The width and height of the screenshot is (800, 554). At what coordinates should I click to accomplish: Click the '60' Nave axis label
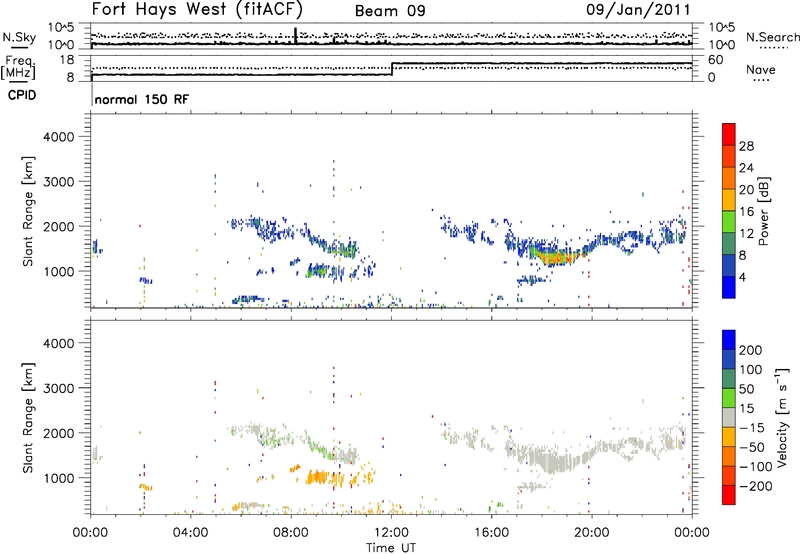pos(715,60)
